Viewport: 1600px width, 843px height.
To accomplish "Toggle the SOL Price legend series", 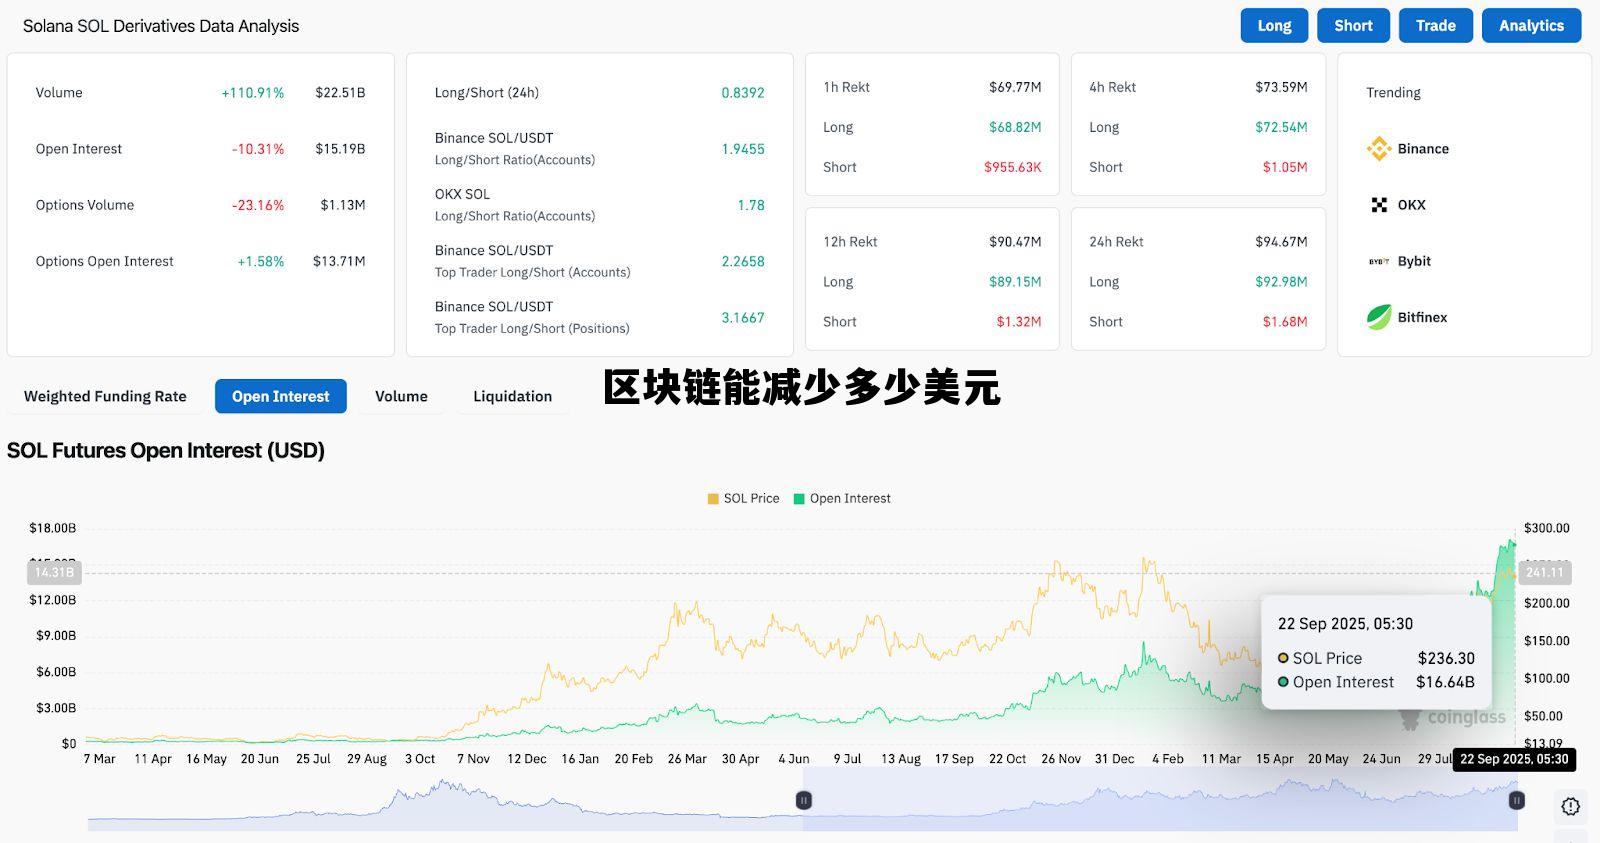I will pos(743,498).
